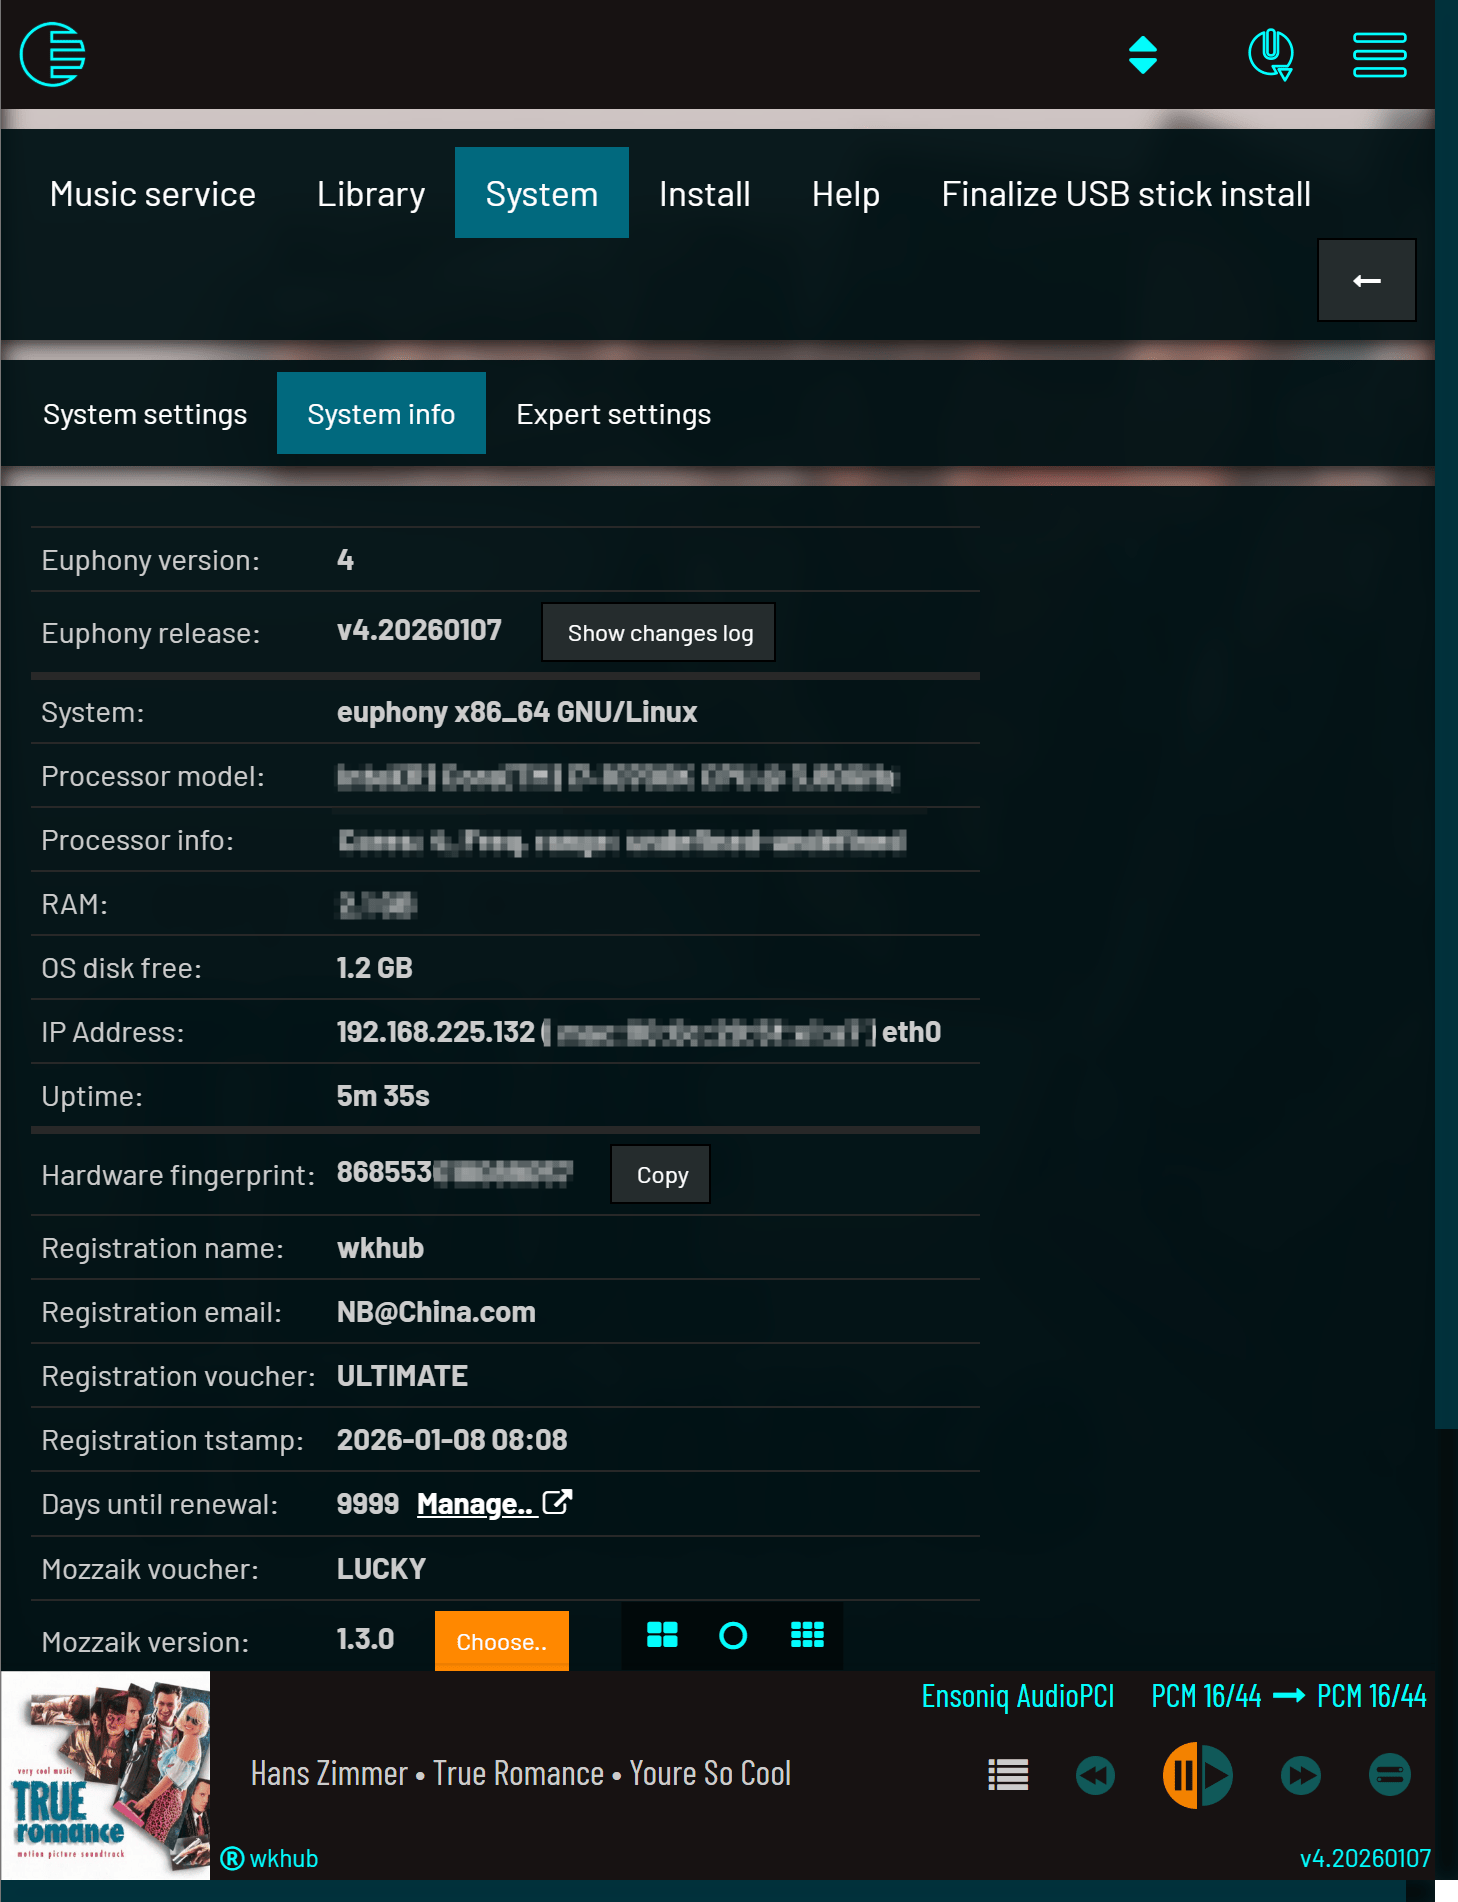
Task: Click the back arrow button
Action: point(1366,281)
